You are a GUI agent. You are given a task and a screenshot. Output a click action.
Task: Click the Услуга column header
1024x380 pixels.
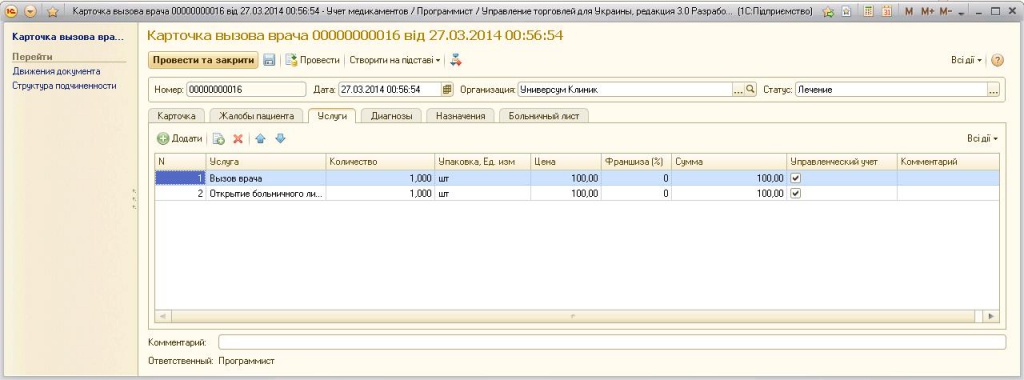point(266,161)
